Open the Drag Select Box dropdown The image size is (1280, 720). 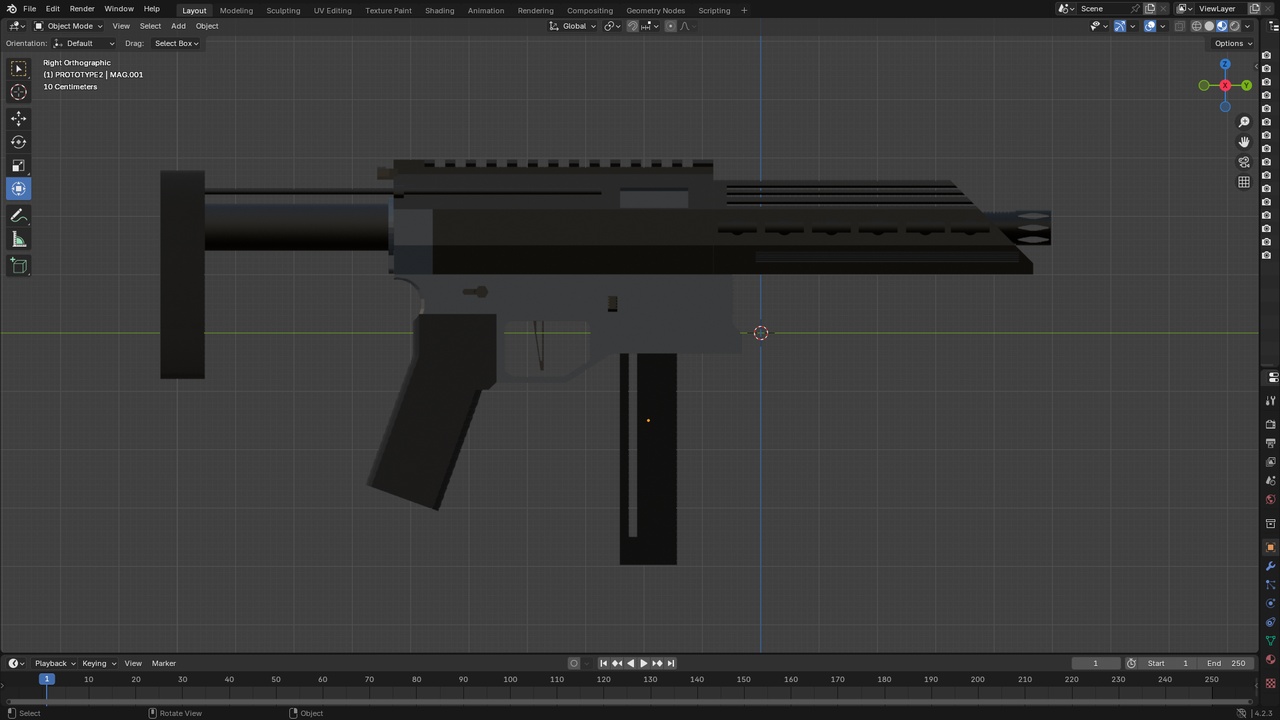176,43
